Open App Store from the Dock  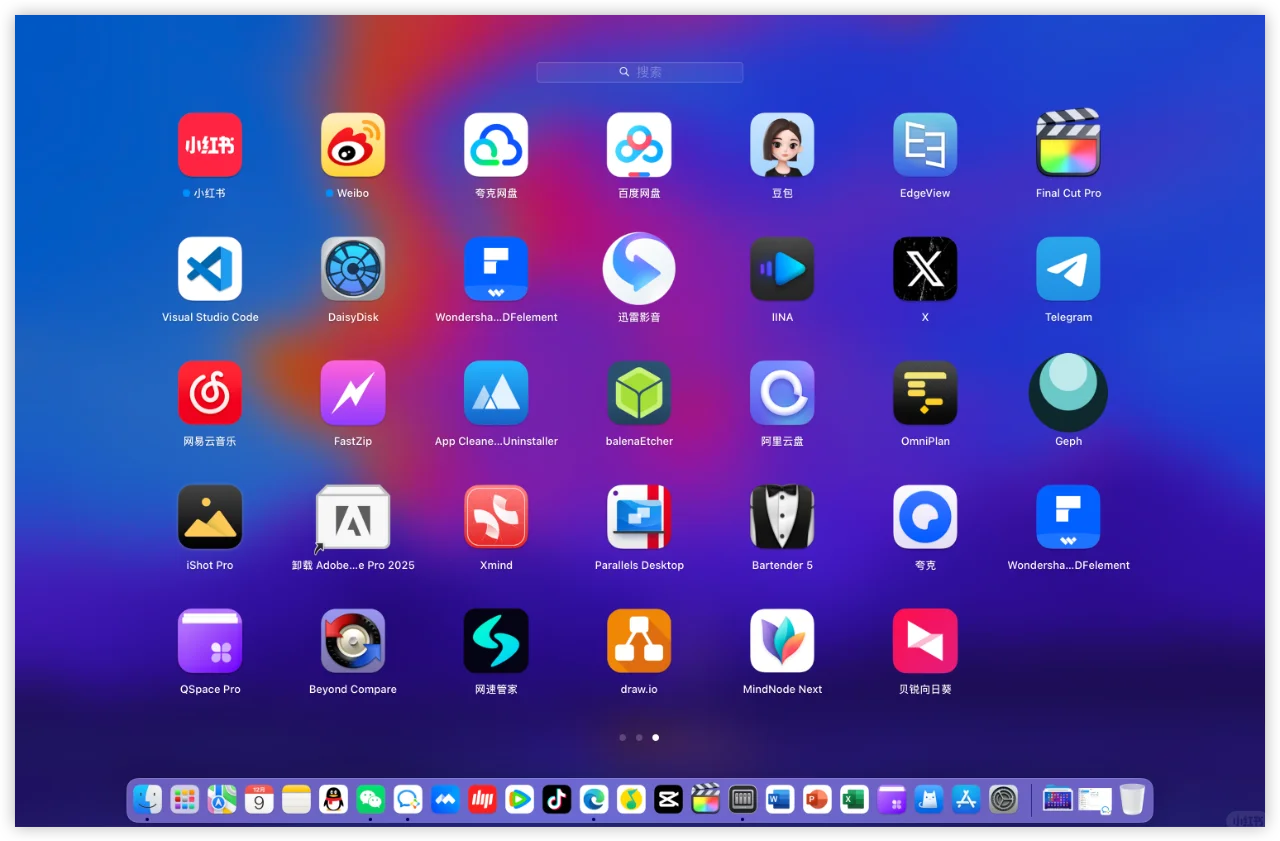[966, 799]
